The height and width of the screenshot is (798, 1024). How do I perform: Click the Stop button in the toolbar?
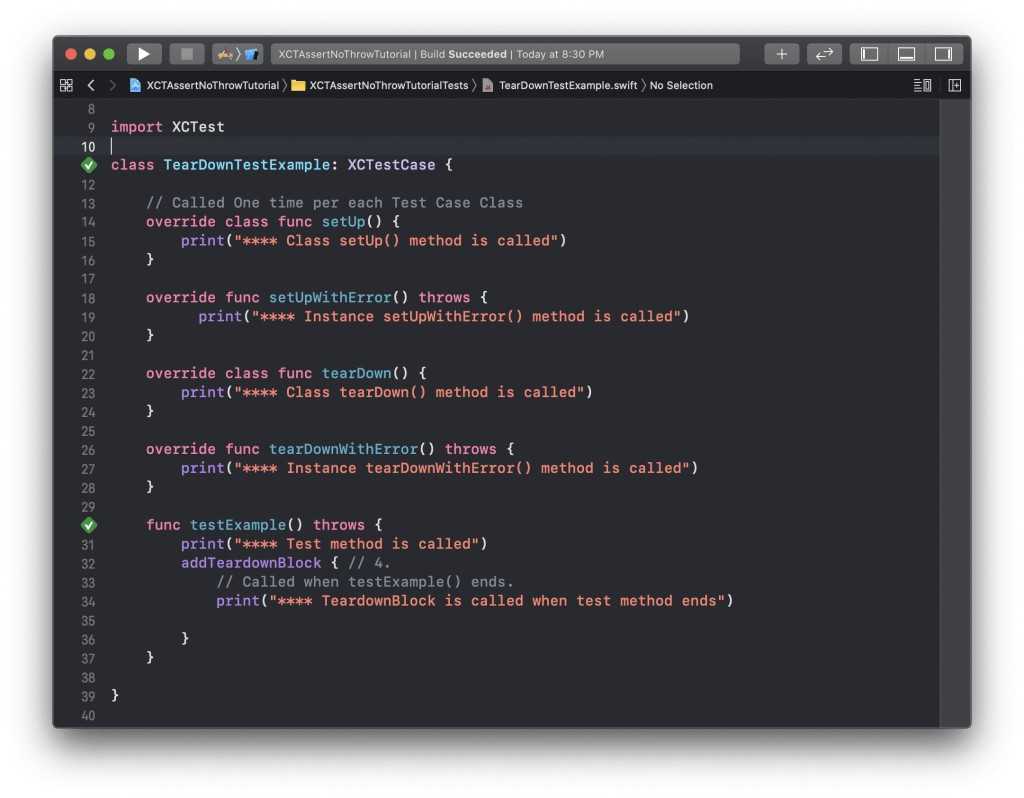point(185,54)
